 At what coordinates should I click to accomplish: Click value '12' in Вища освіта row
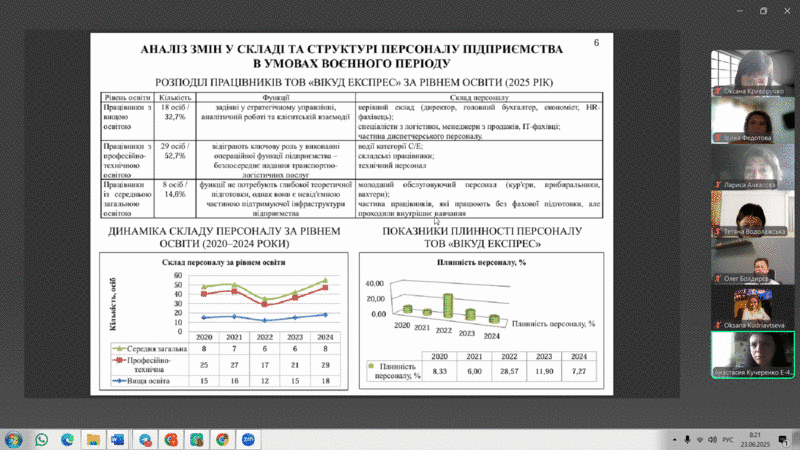pos(265,381)
